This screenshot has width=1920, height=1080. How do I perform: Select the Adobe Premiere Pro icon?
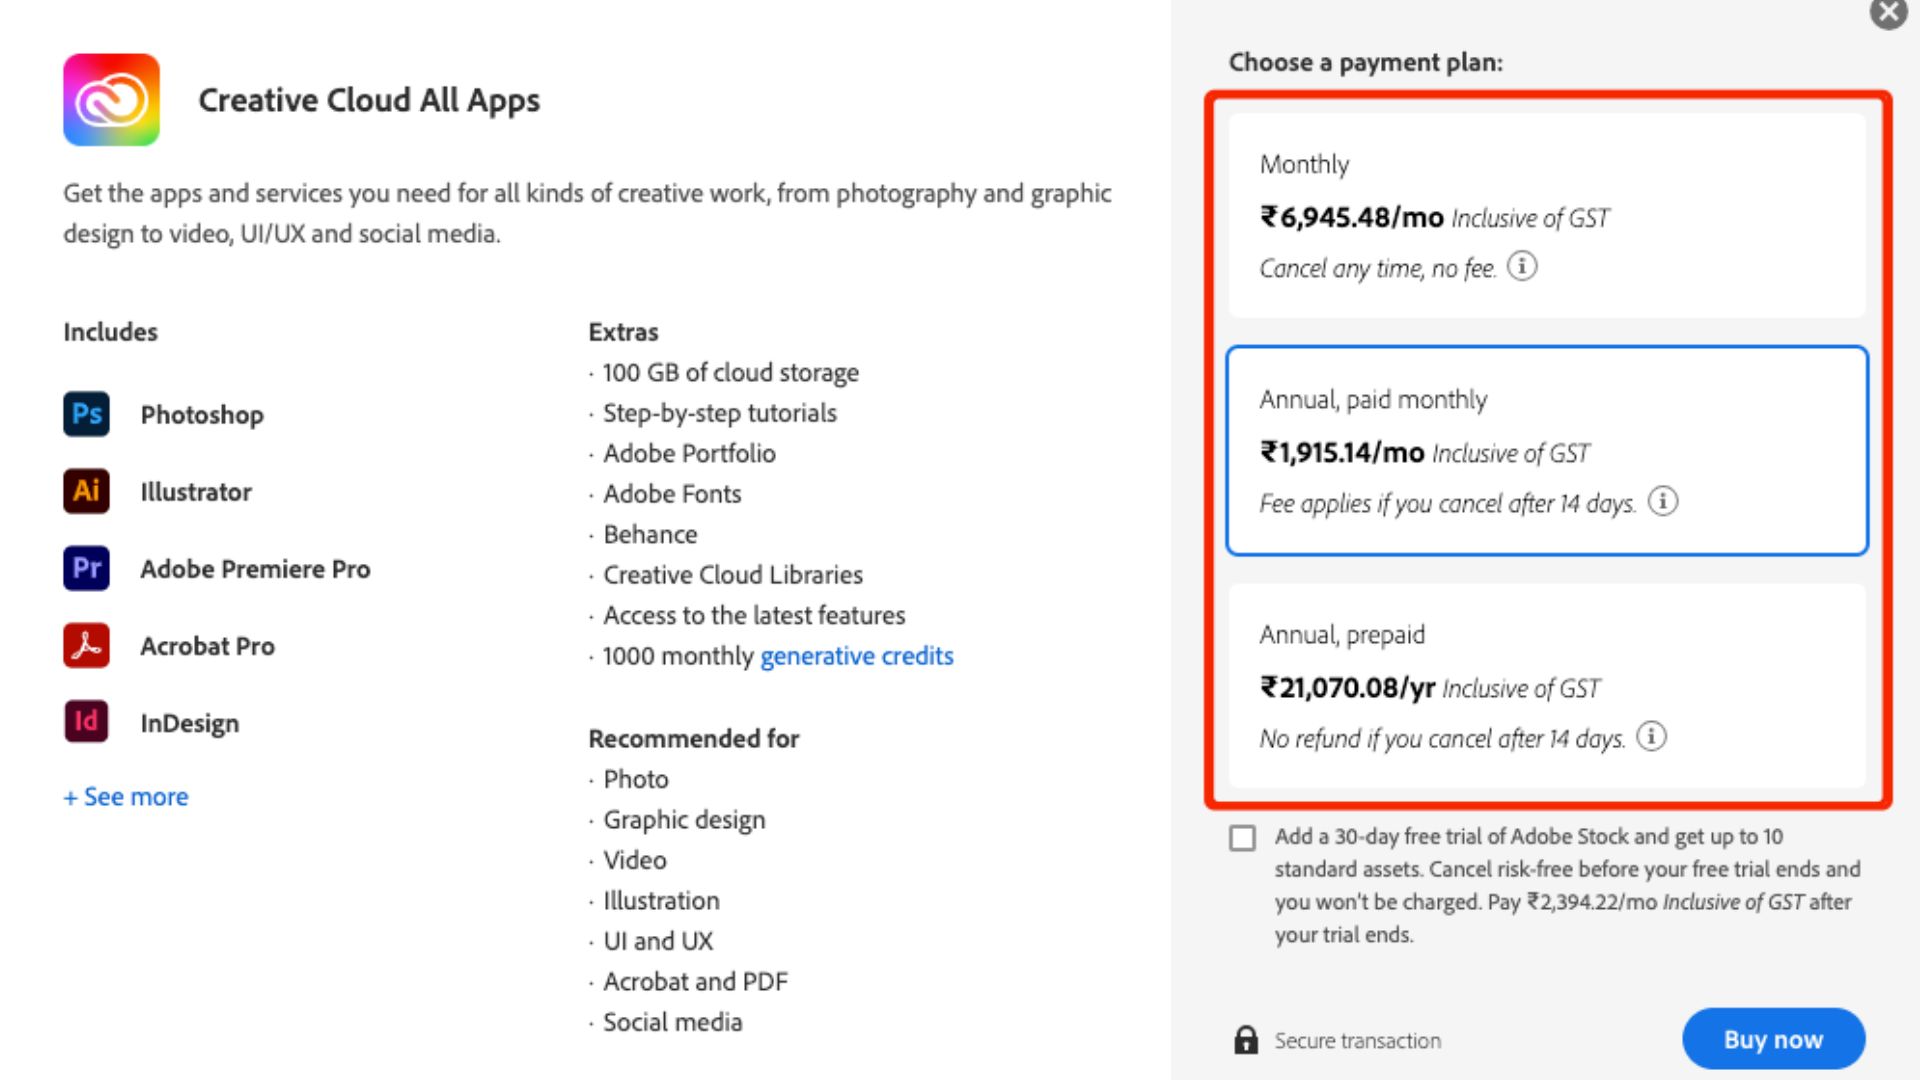pos(86,568)
